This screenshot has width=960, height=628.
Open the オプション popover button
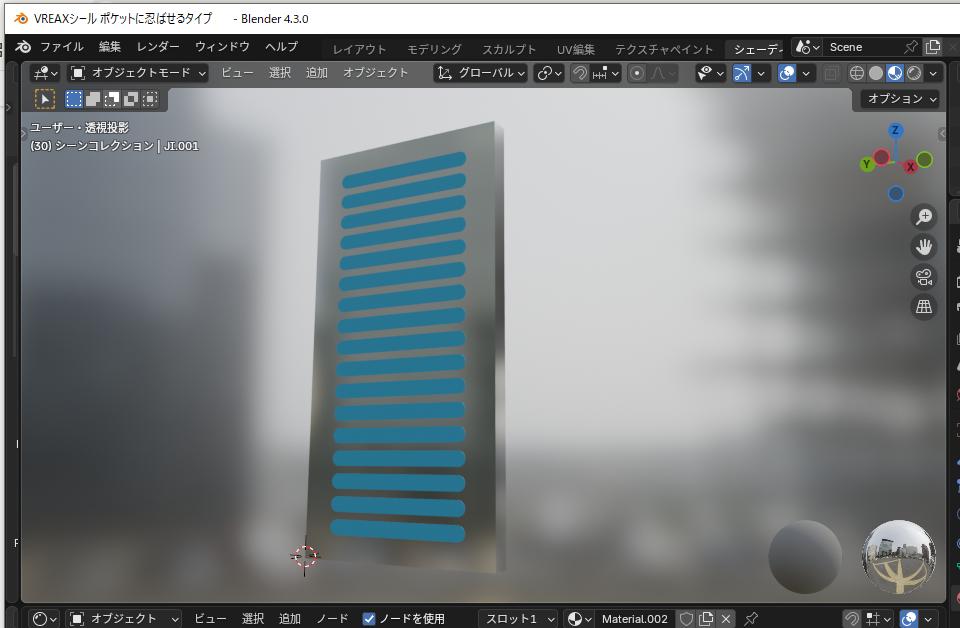901,99
